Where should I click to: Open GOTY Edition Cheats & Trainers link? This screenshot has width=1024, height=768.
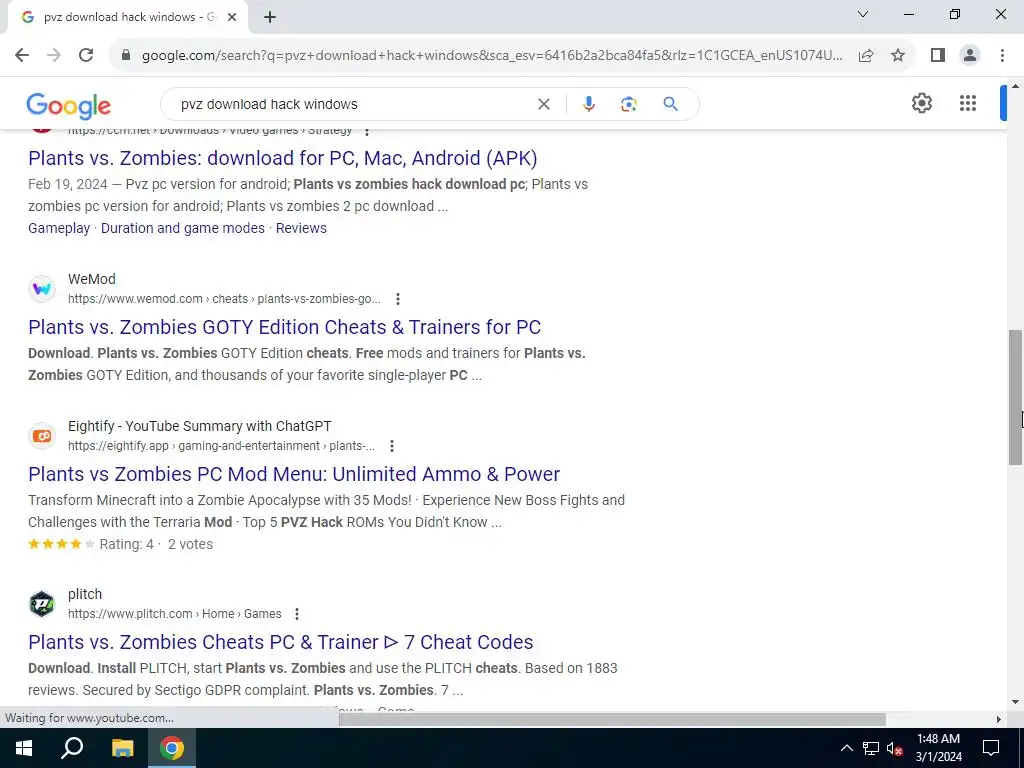coord(285,327)
